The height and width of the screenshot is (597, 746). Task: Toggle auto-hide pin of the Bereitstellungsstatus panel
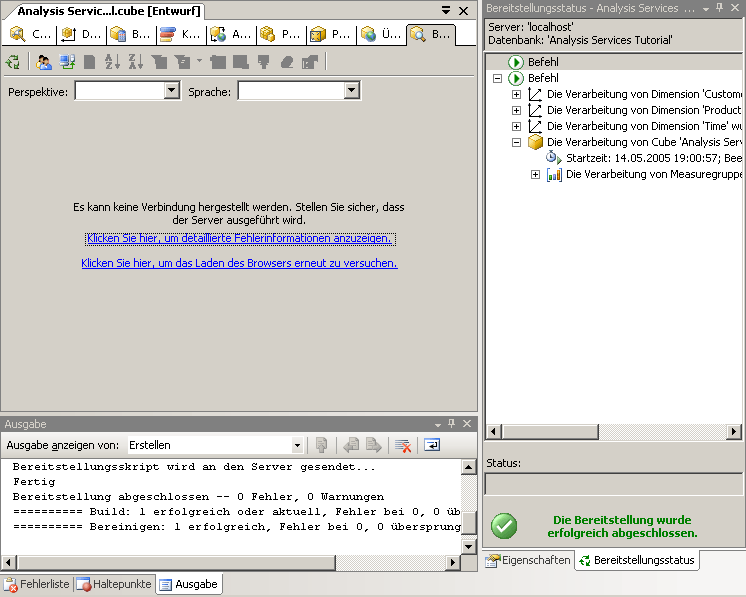[718, 8]
